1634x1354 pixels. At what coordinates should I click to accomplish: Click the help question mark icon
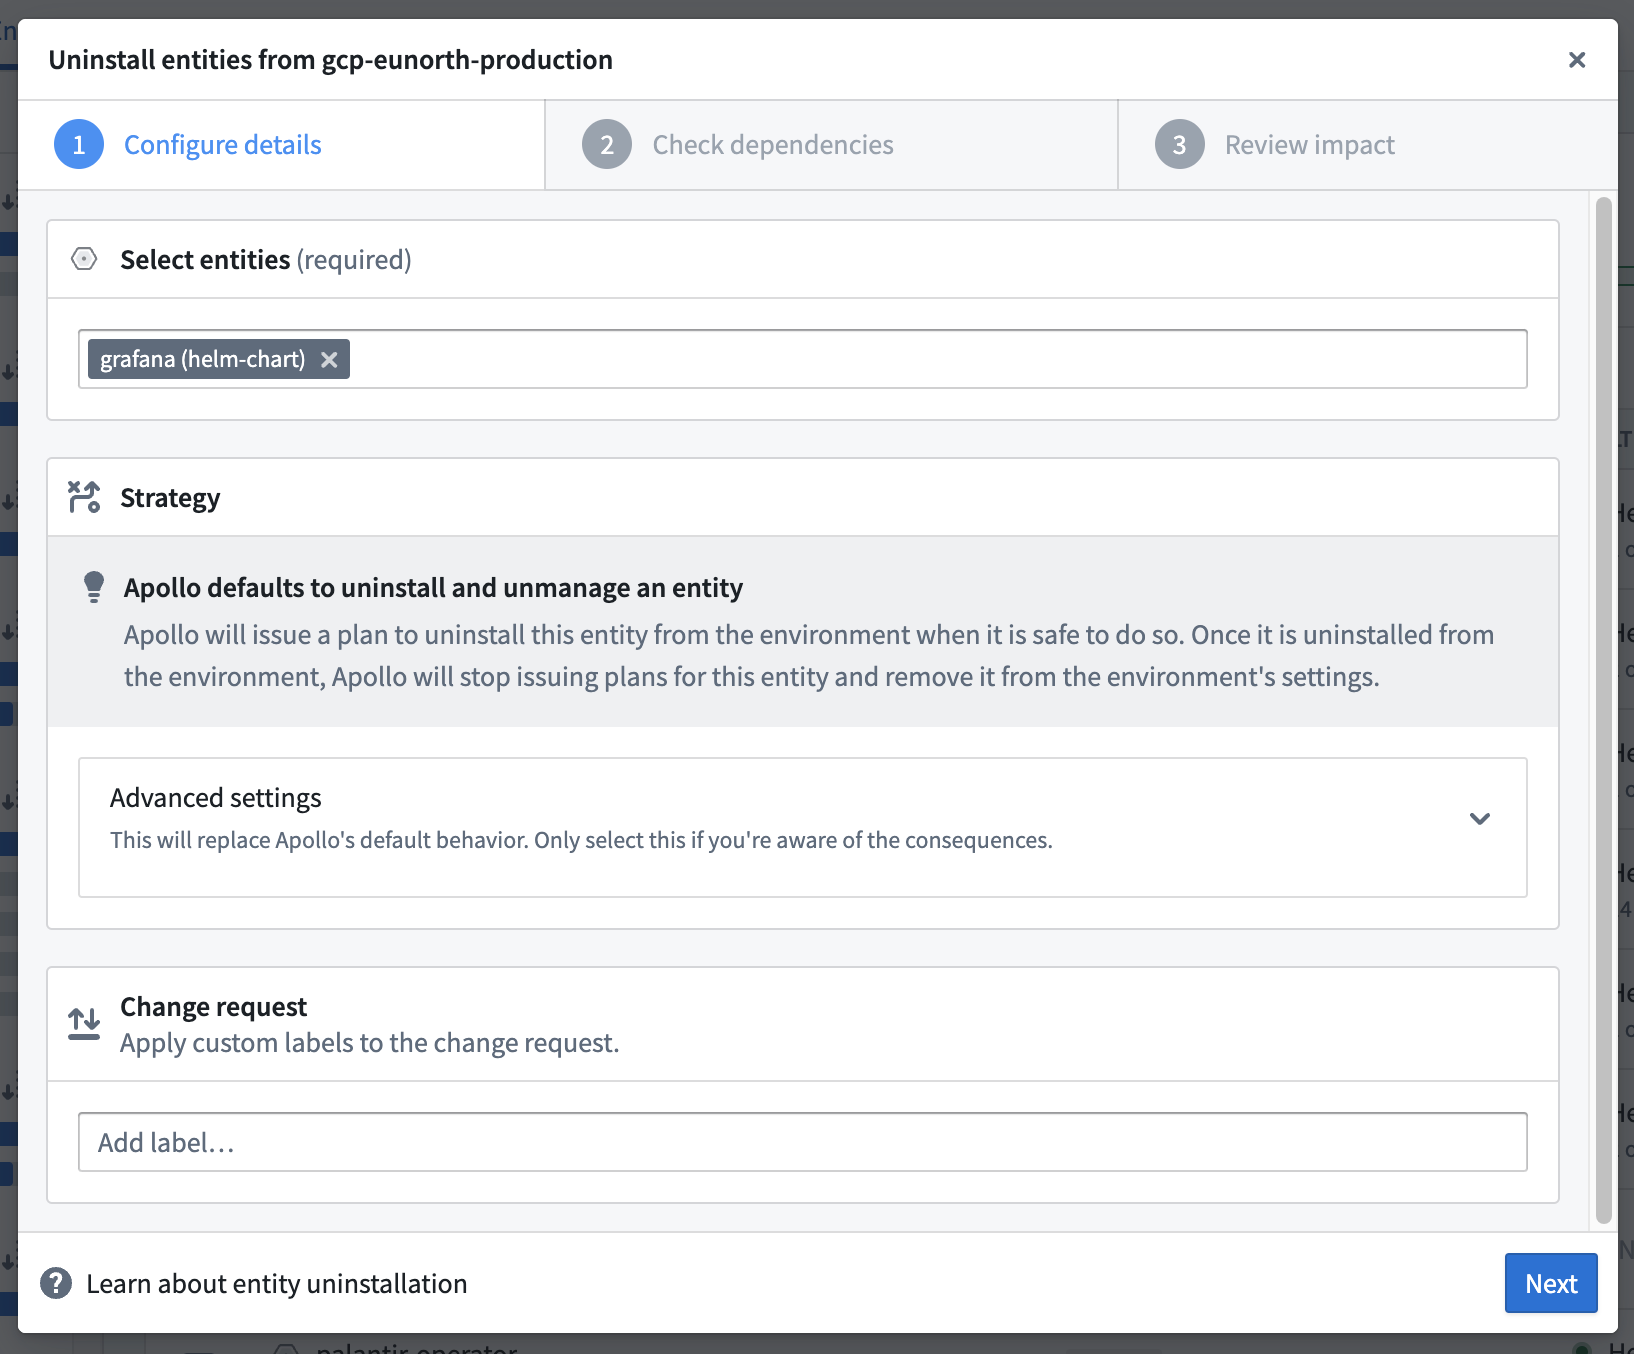point(56,1283)
